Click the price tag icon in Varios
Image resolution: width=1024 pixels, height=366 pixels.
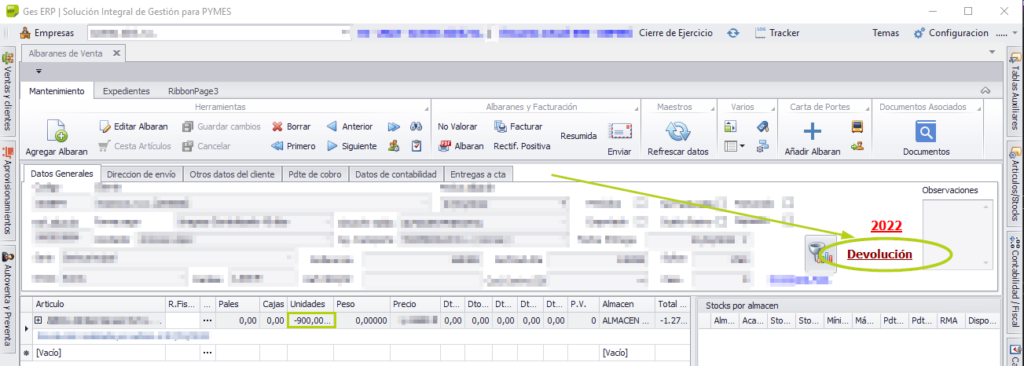tap(762, 127)
